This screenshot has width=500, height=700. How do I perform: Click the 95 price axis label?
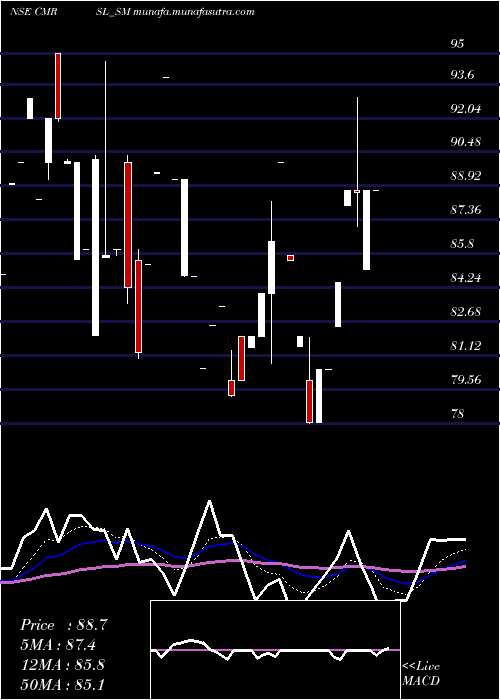(458, 44)
